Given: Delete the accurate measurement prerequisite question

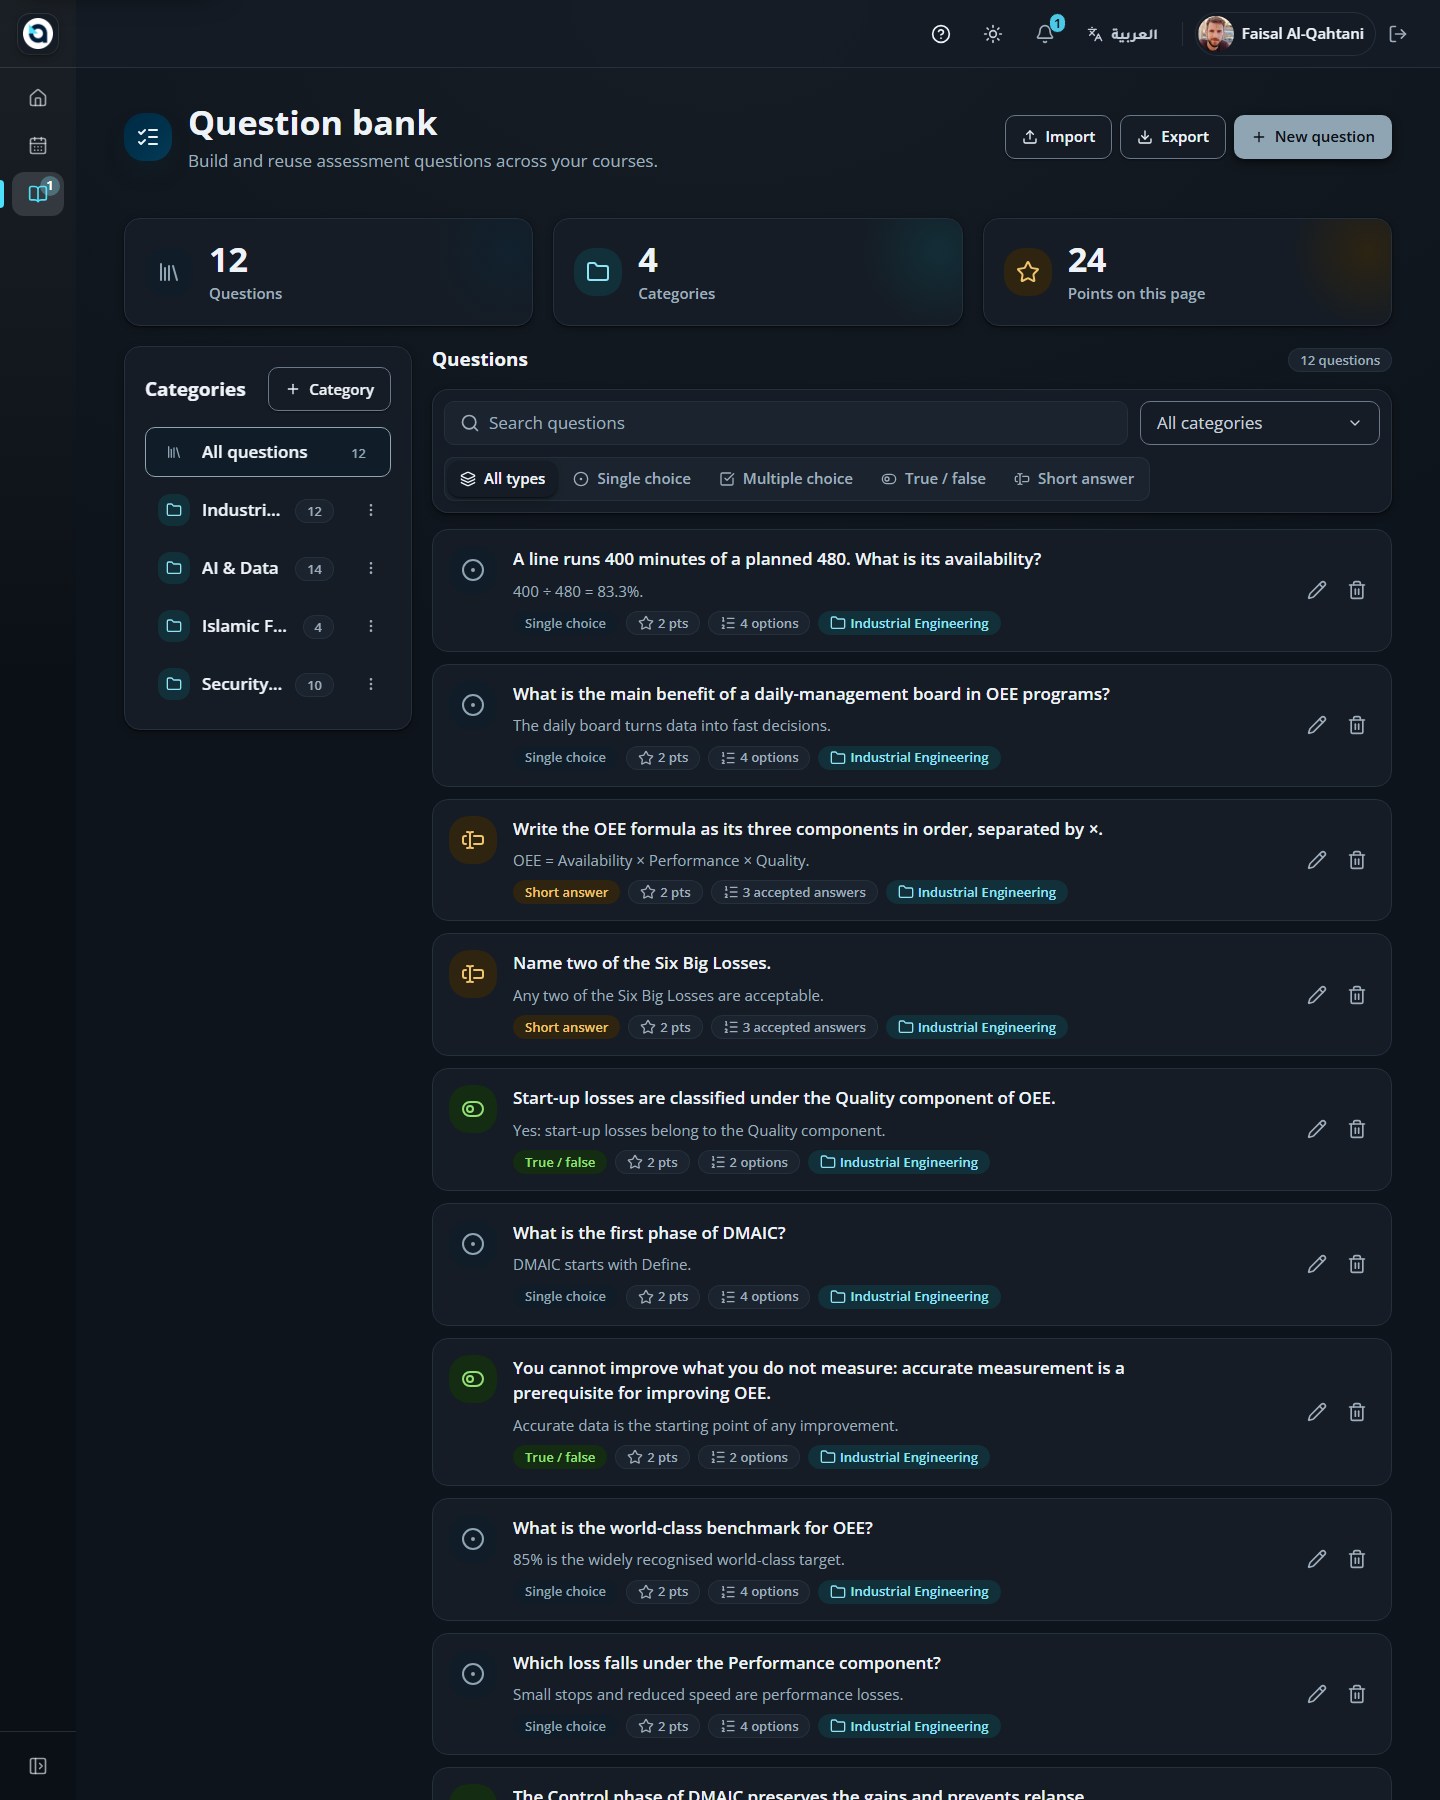Looking at the screenshot, I should (1357, 1412).
